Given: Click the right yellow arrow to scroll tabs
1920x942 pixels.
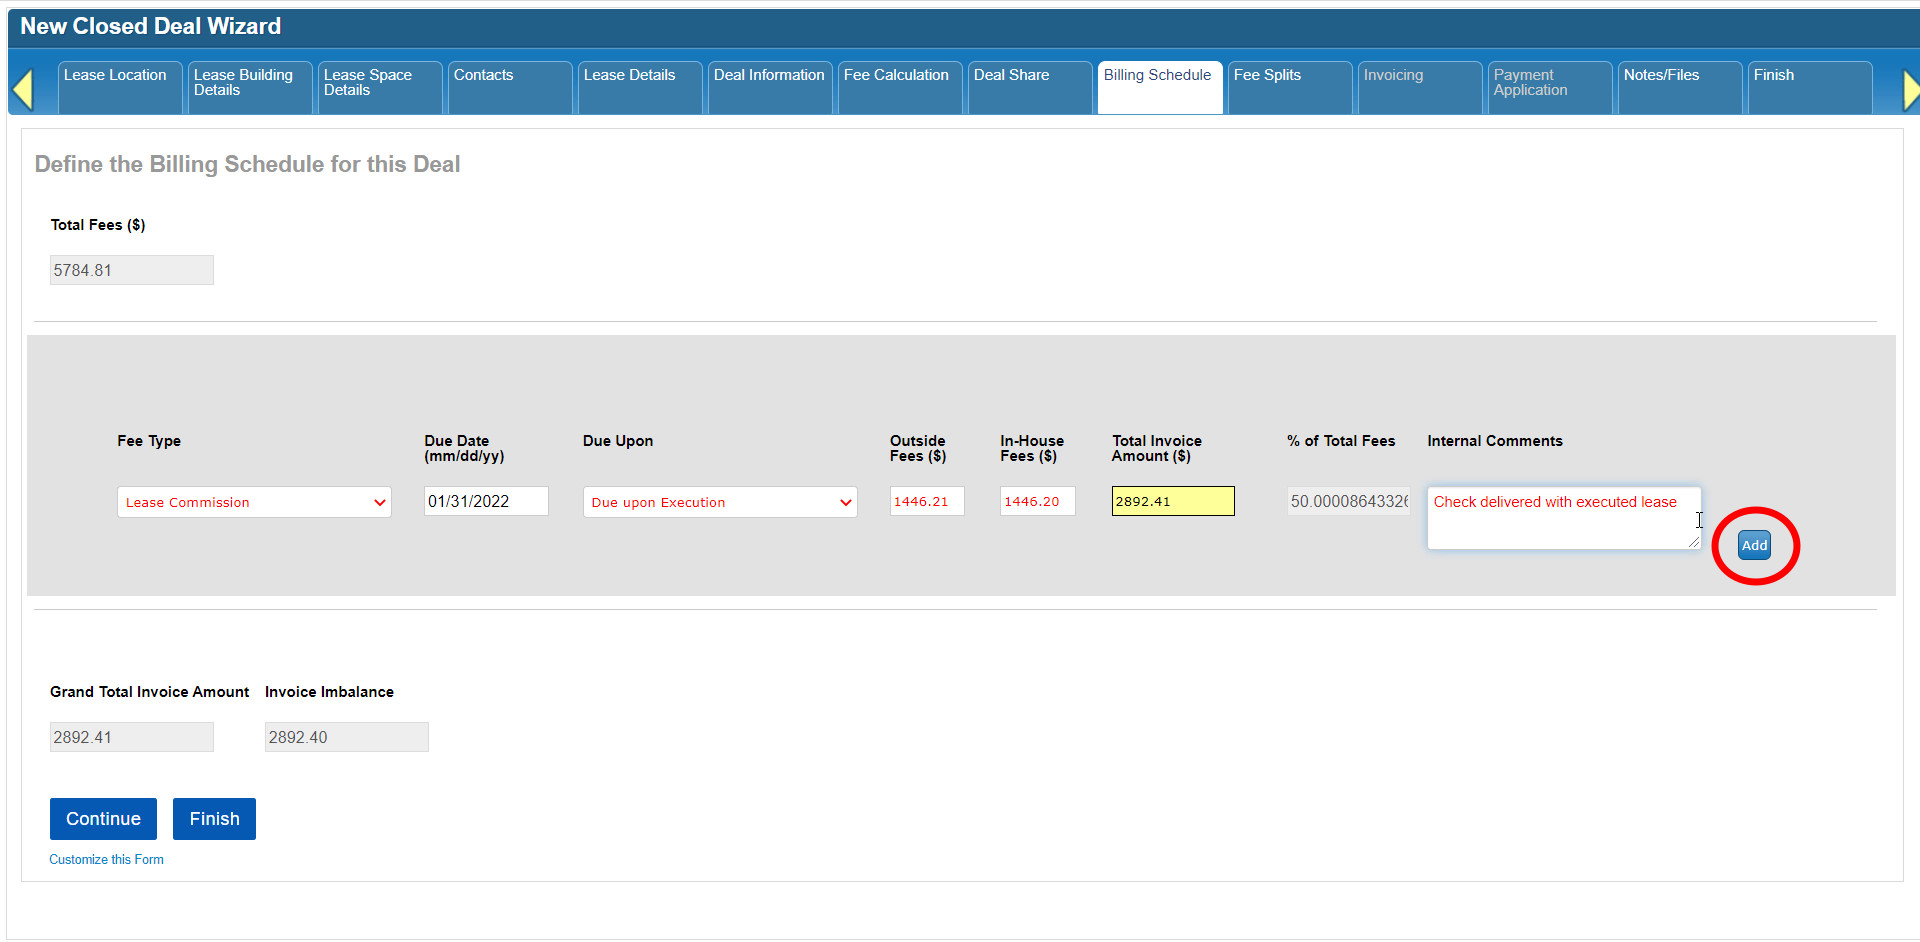Looking at the screenshot, I should pyautogui.click(x=1909, y=90).
